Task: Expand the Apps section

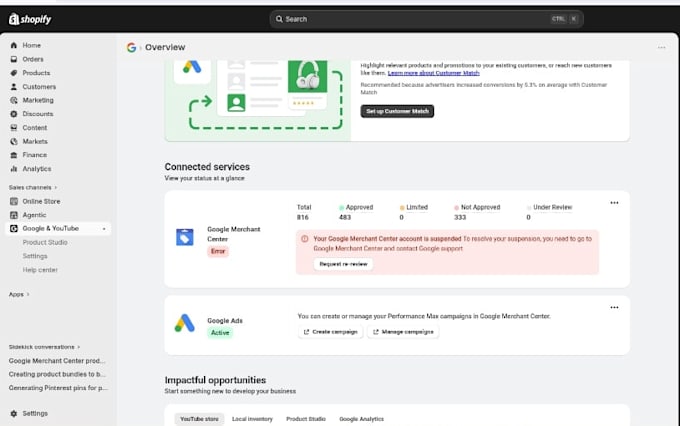Action: pyautogui.click(x=19, y=294)
